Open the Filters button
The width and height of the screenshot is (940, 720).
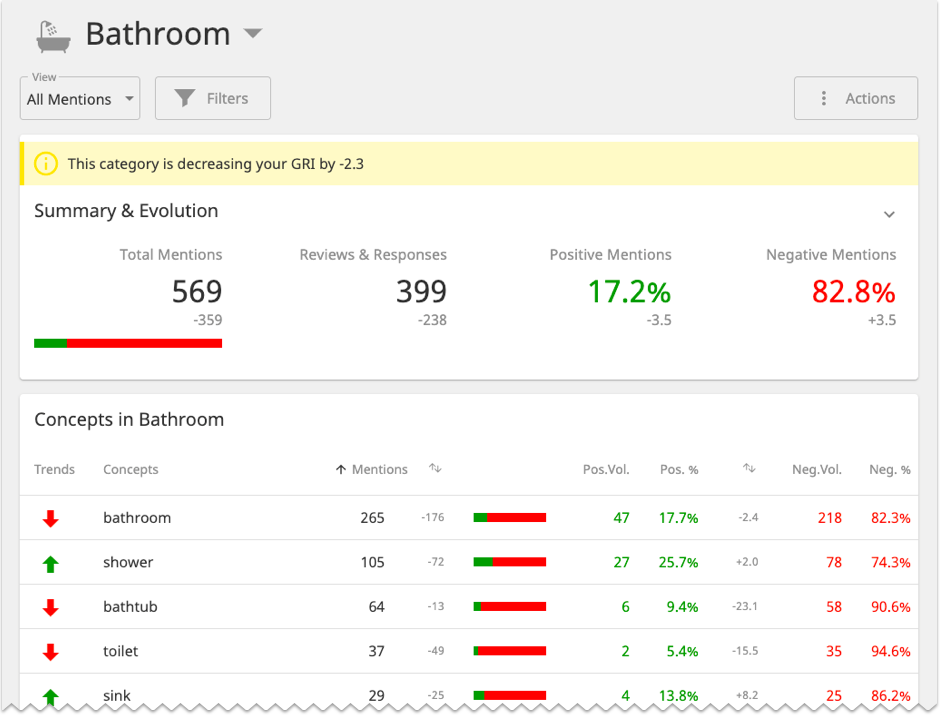213,98
